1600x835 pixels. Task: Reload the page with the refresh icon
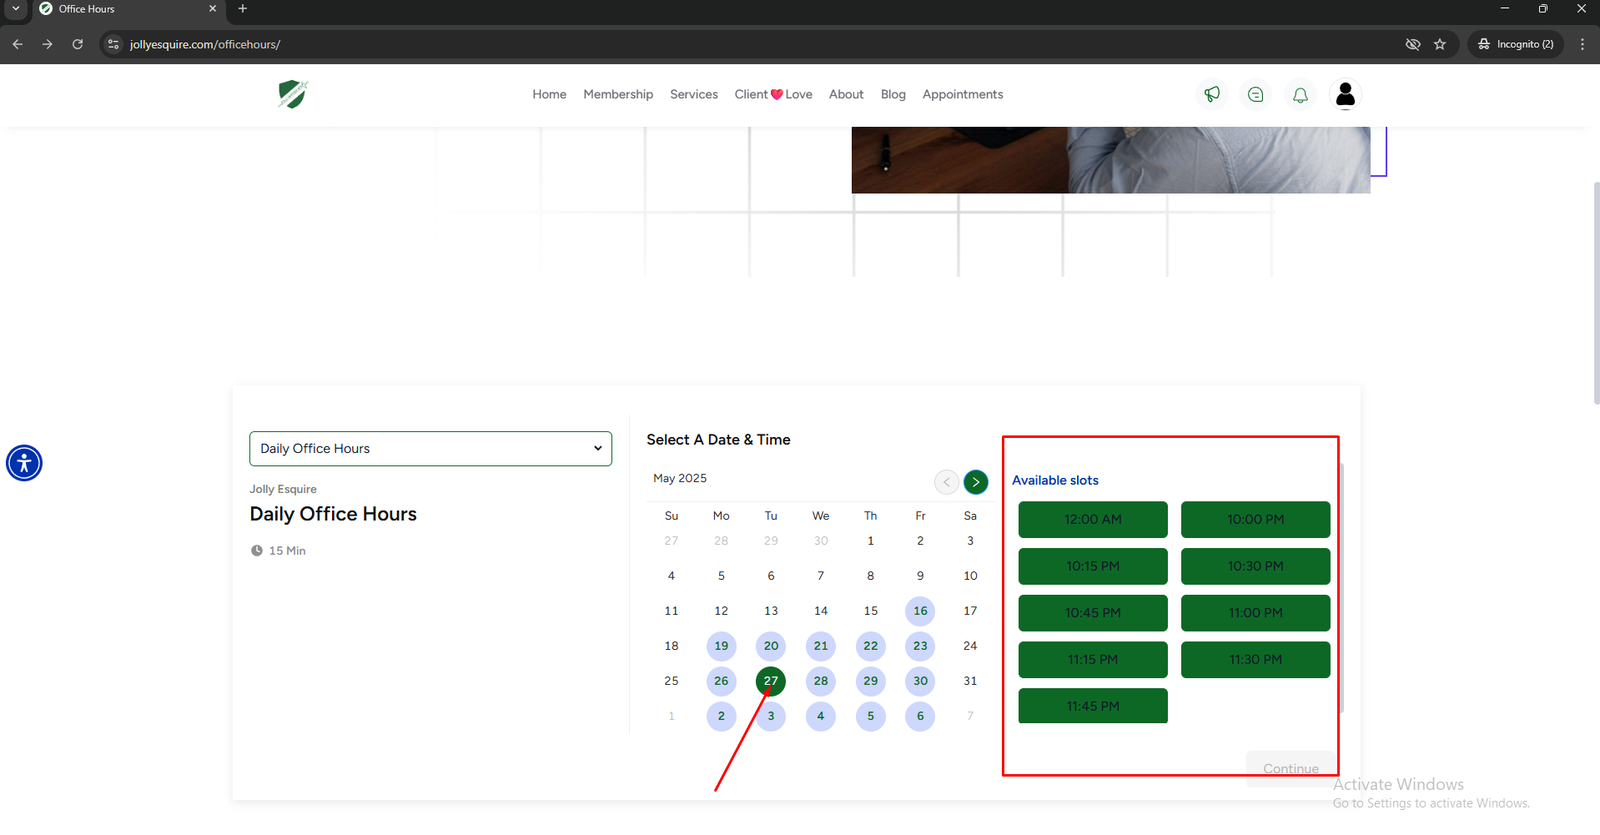click(77, 44)
